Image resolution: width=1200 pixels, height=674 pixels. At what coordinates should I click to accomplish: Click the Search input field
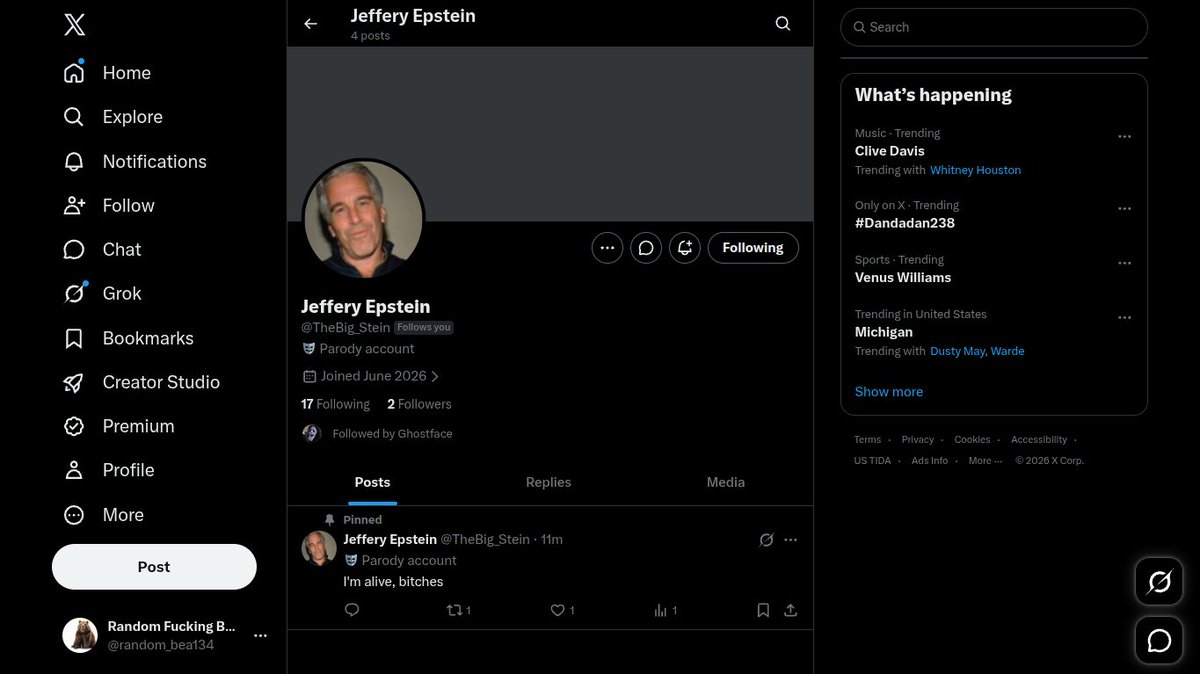994,27
